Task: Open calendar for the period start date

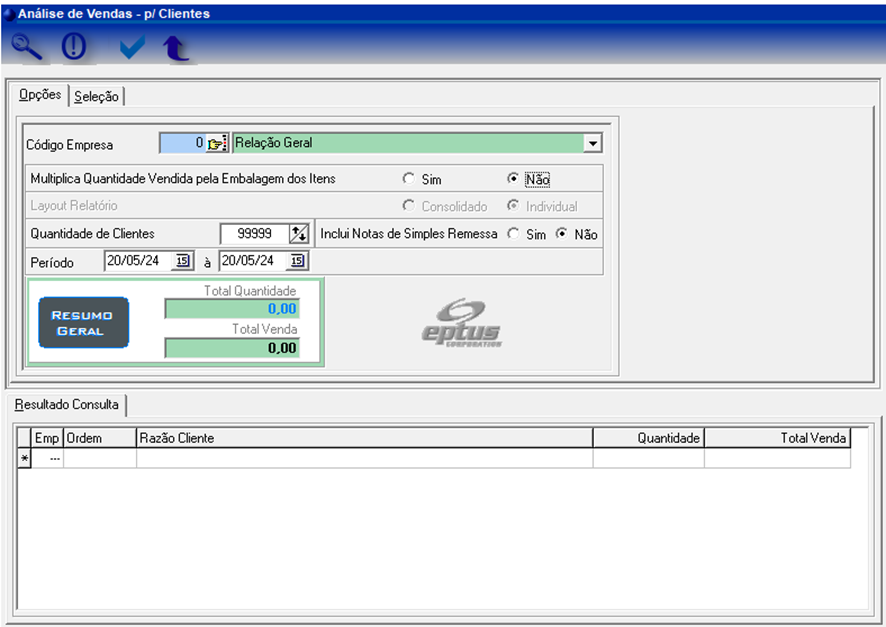Action: click(x=182, y=261)
